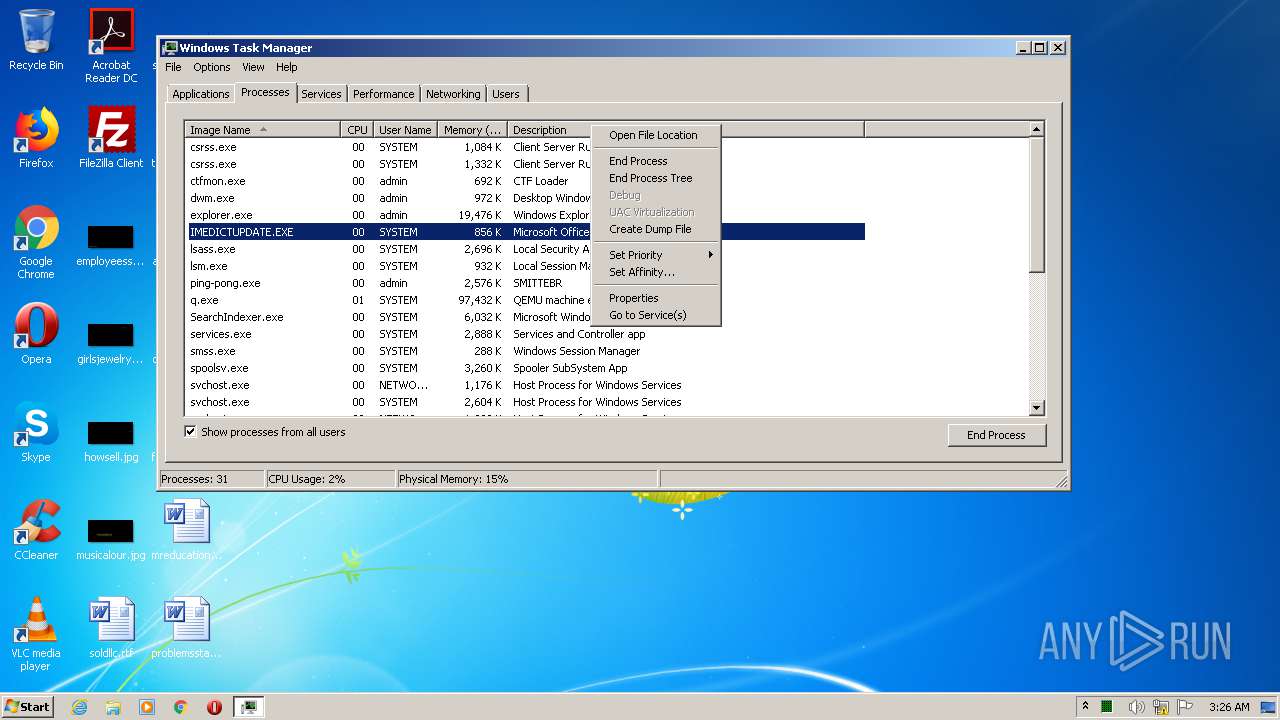Open Acrobat Reader DC desktop icon
Screen dimensions: 1280x720
click(x=111, y=46)
